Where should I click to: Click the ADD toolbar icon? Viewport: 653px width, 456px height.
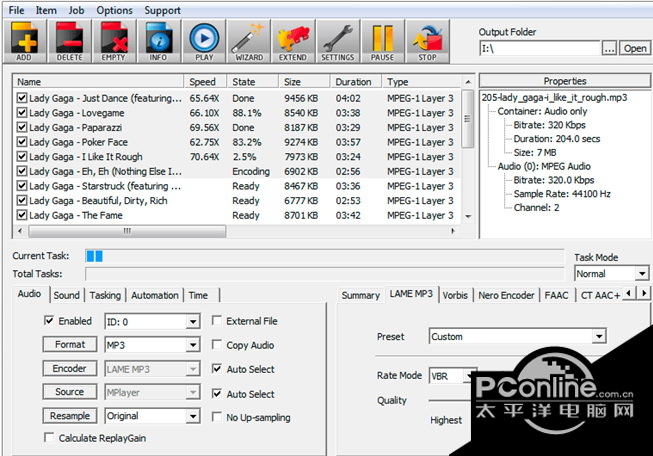[x=25, y=41]
